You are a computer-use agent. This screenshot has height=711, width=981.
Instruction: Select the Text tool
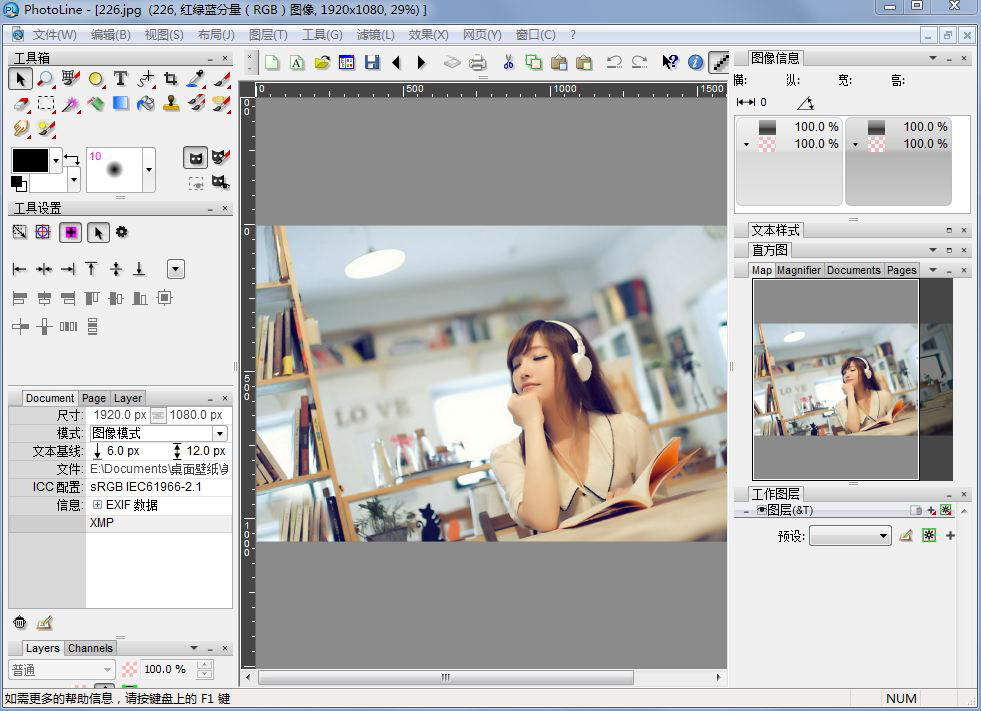120,79
